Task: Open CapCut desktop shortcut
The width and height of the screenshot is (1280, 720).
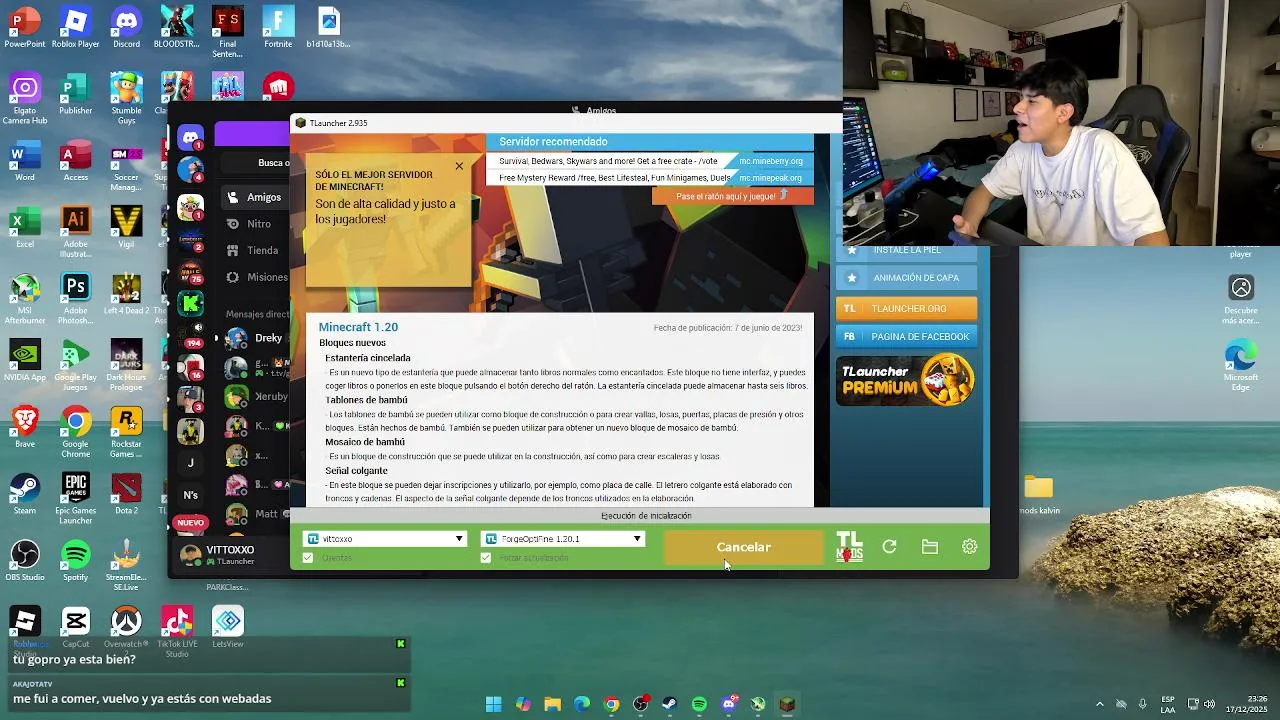Action: (76, 627)
